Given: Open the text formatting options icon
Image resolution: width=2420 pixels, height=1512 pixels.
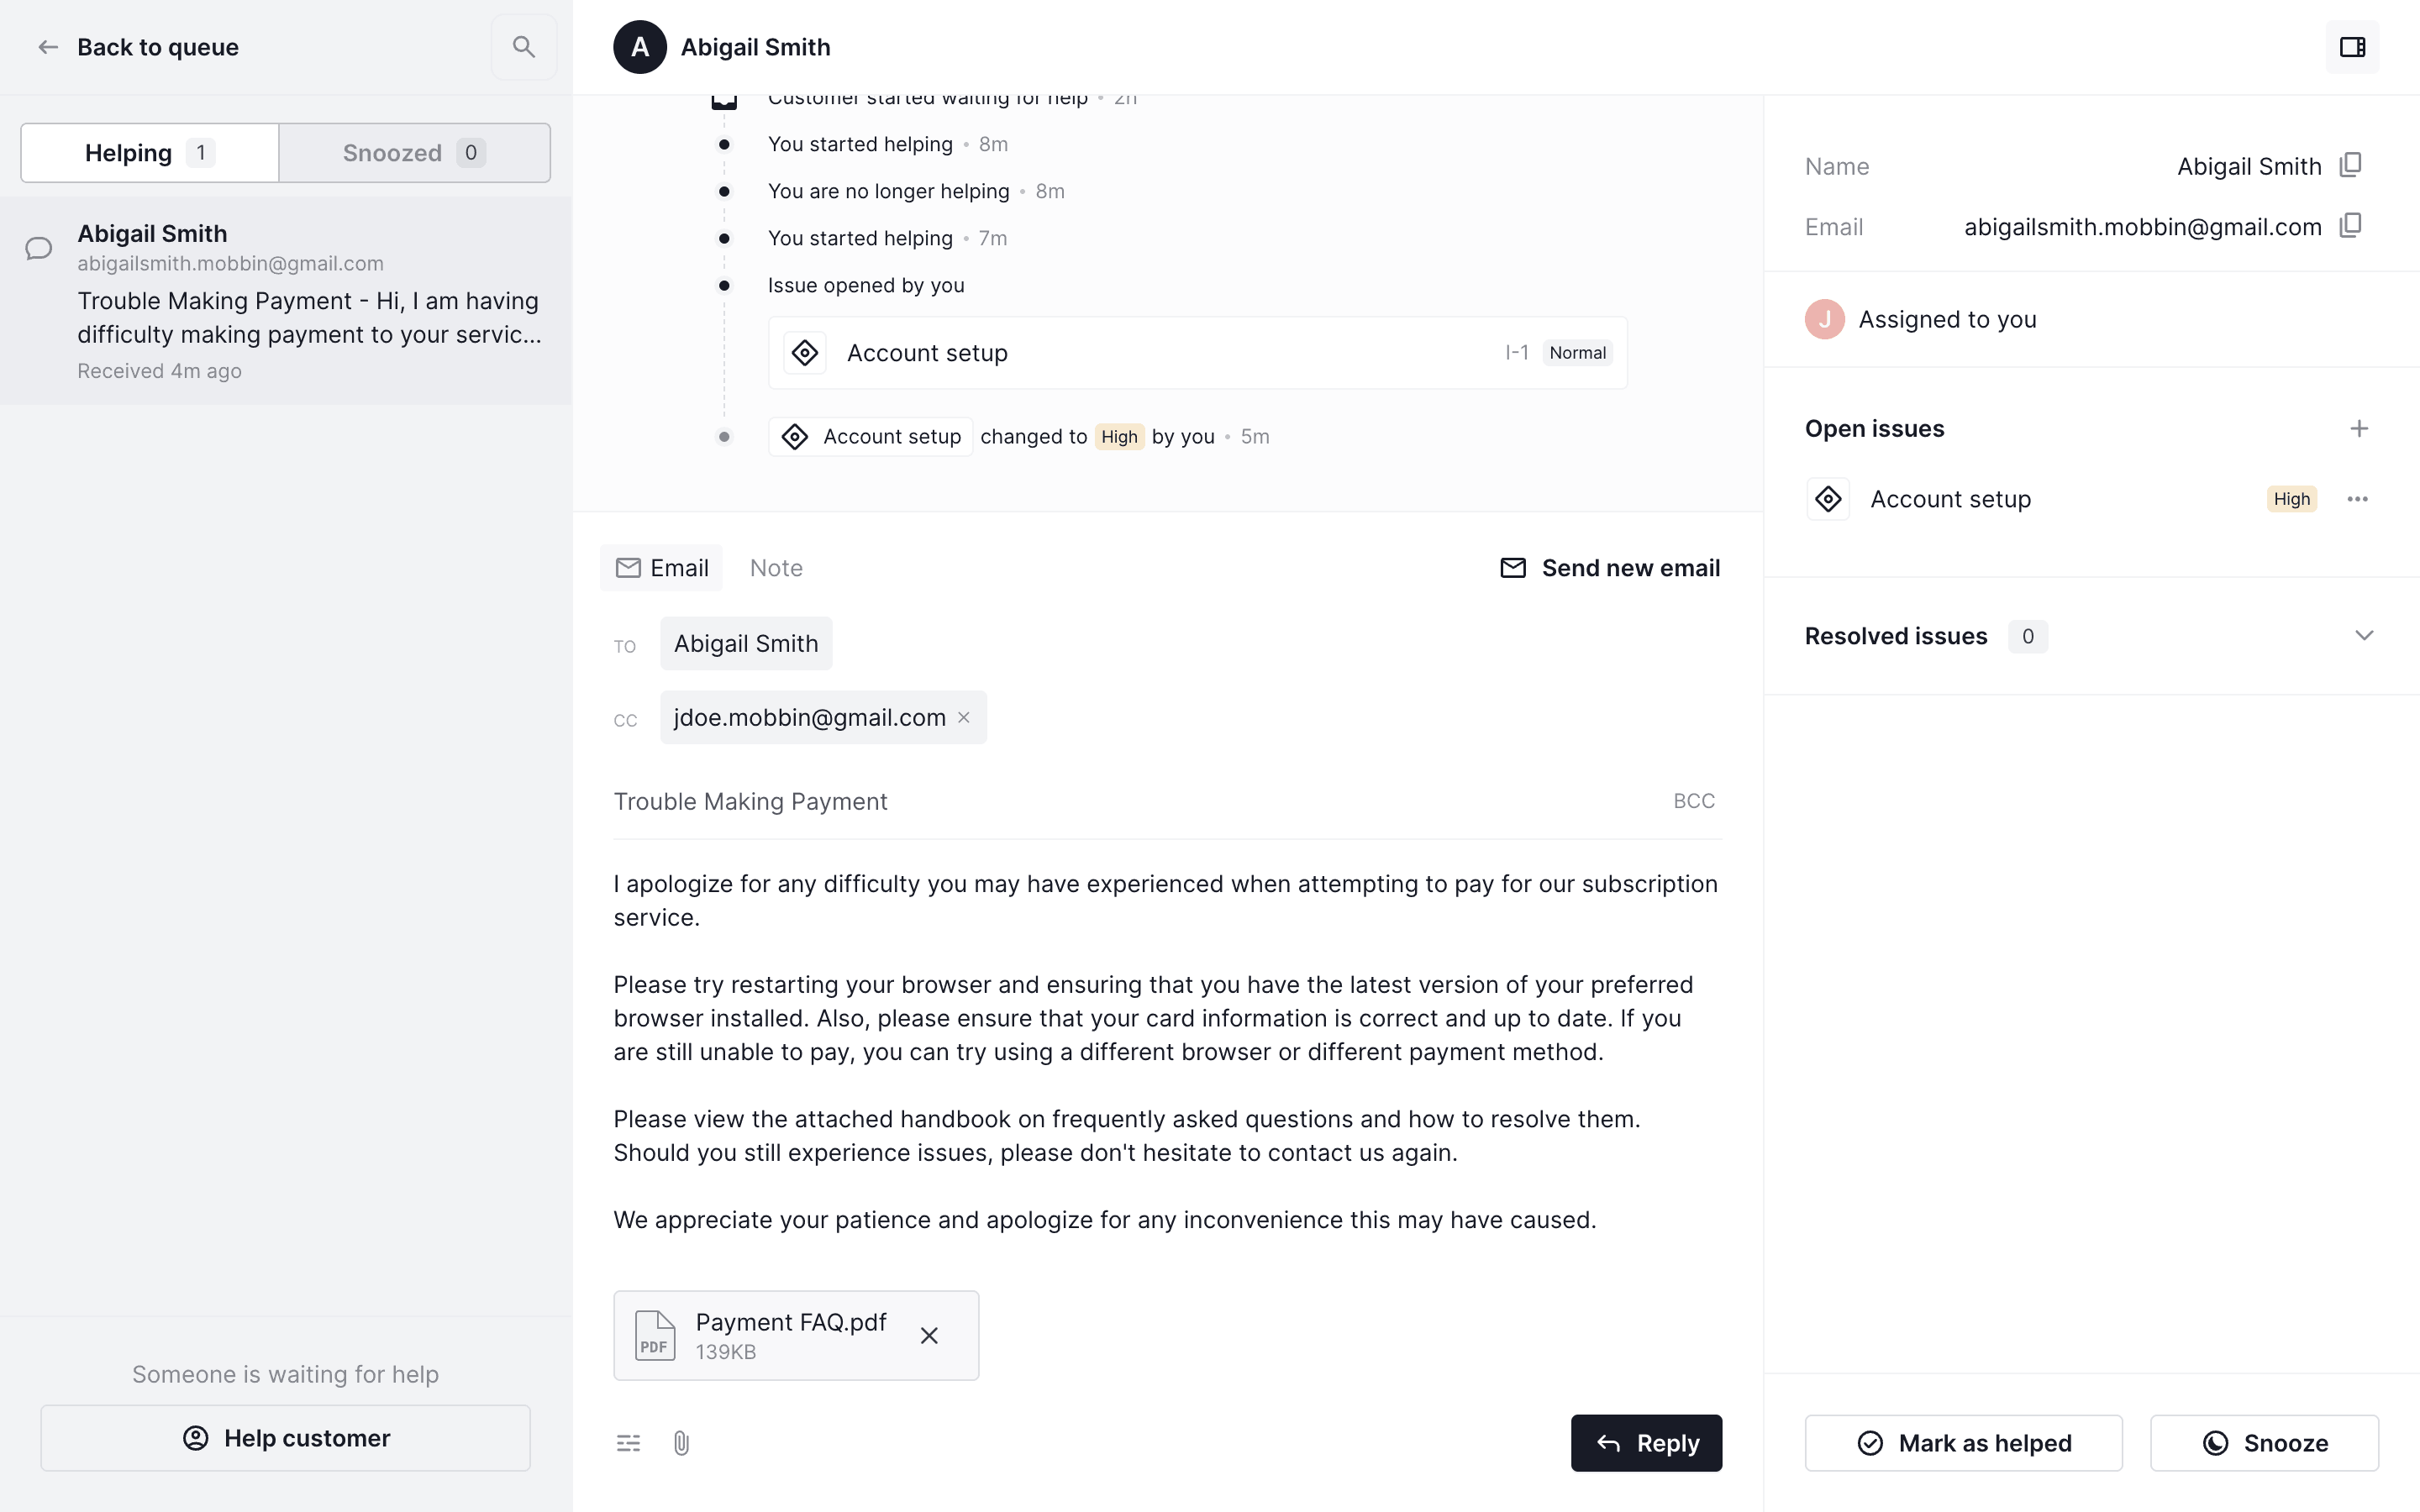Looking at the screenshot, I should [628, 1443].
